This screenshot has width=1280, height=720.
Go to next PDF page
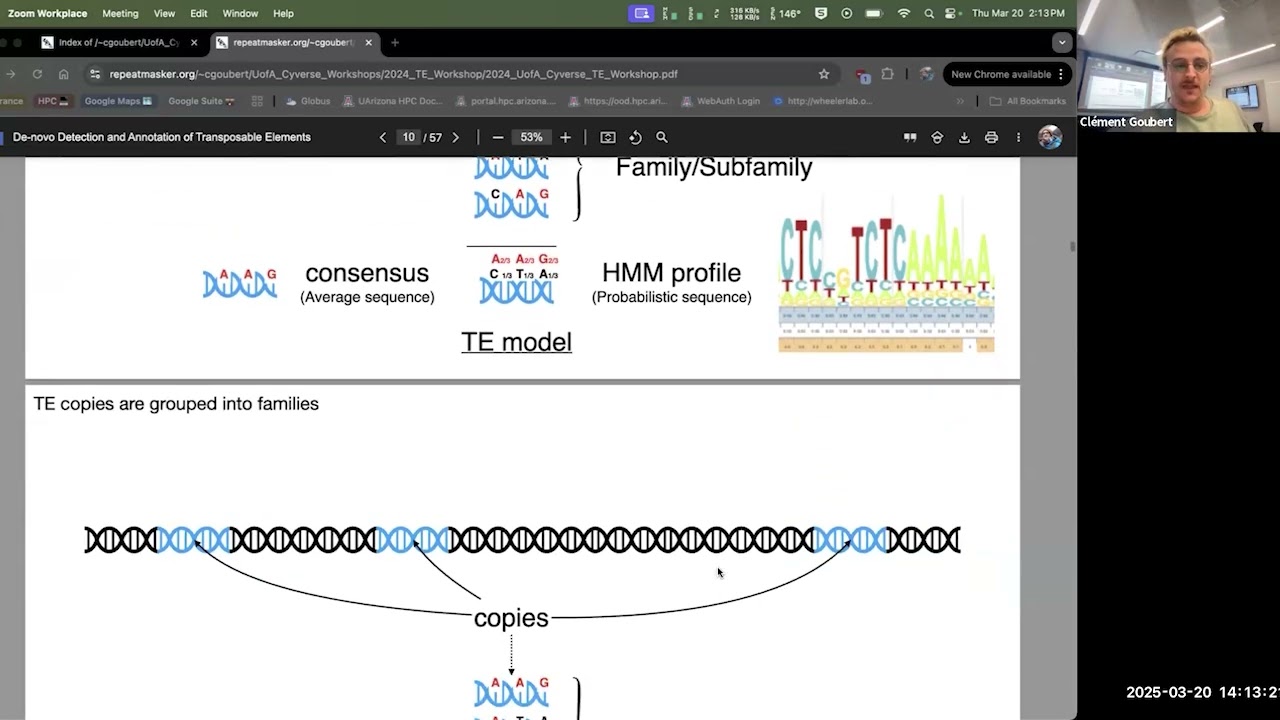pyautogui.click(x=455, y=137)
